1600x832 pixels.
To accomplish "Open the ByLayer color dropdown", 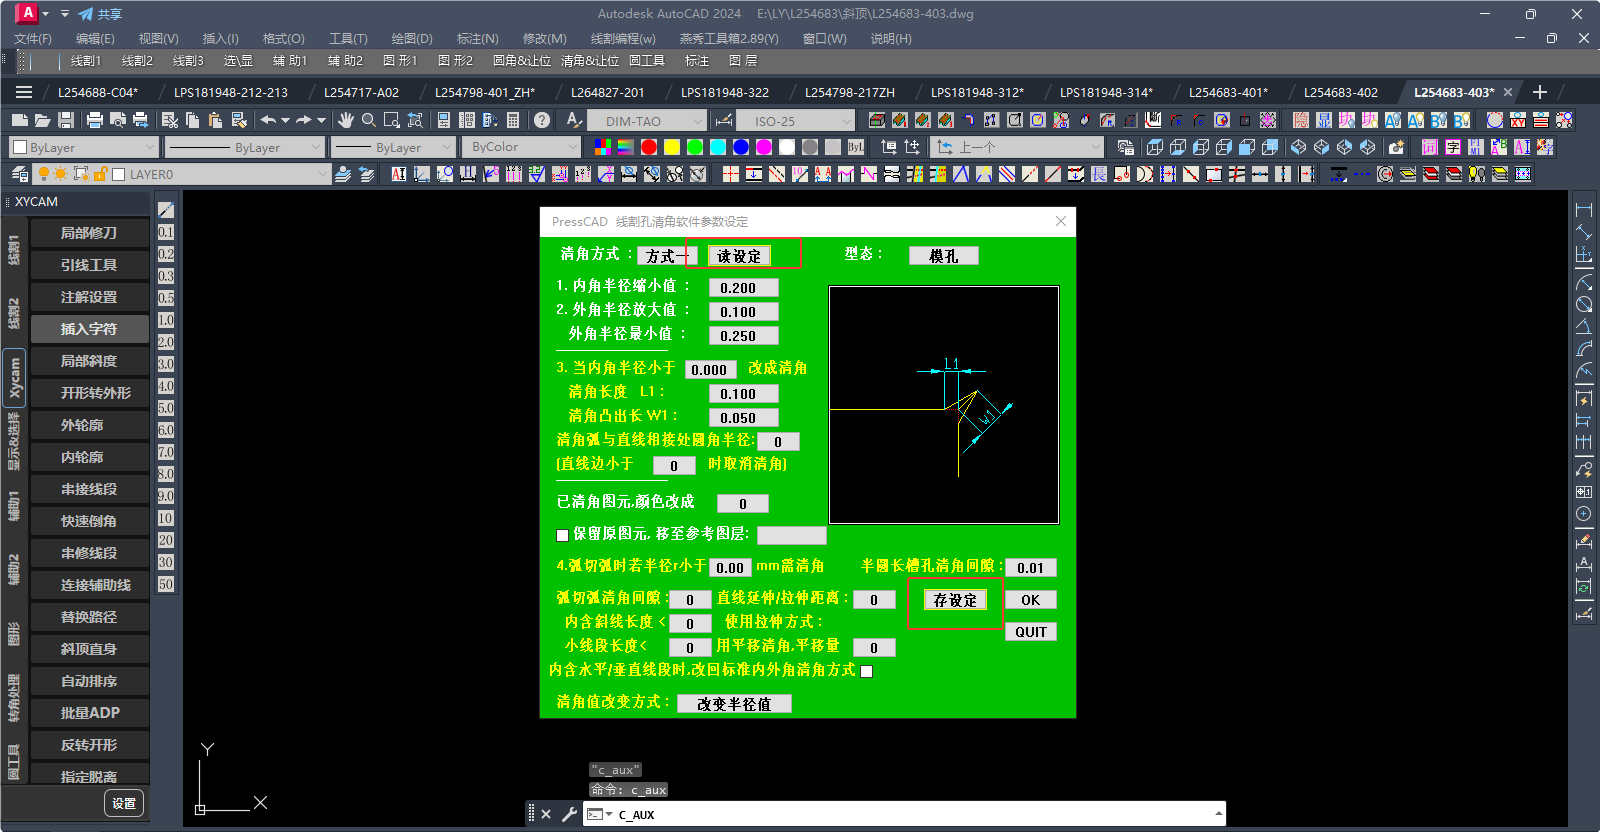I will point(83,147).
